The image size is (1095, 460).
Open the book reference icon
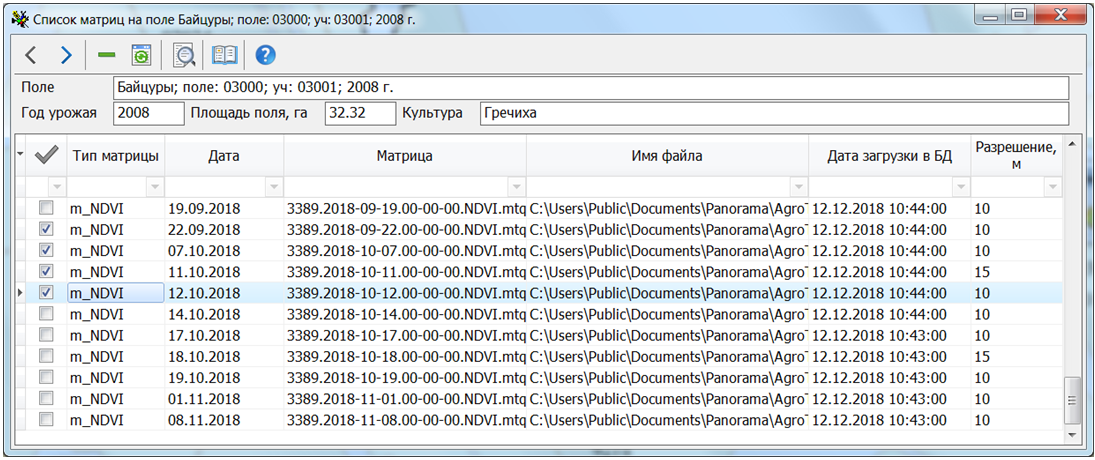pos(225,55)
